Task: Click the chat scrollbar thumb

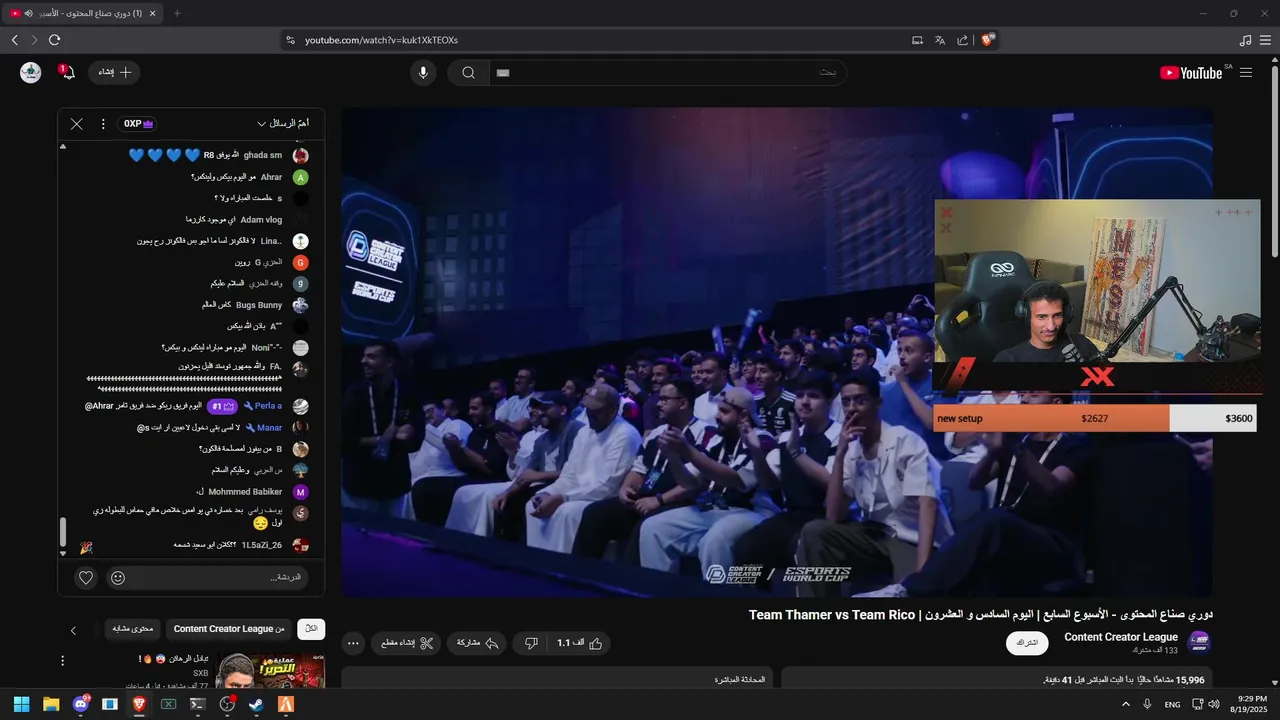Action: click(x=63, y=532)
